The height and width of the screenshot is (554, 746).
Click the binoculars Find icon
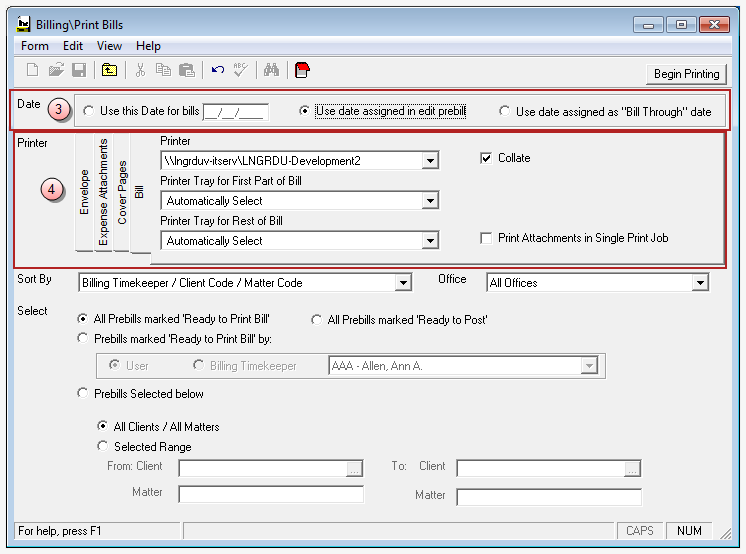[x=271, y=70]
